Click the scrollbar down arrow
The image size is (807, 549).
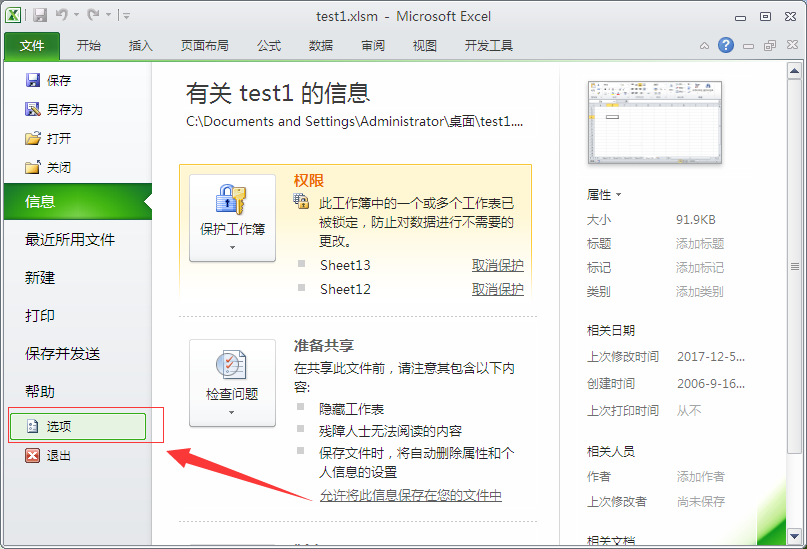pyautogui.click(x=794, y=536)
